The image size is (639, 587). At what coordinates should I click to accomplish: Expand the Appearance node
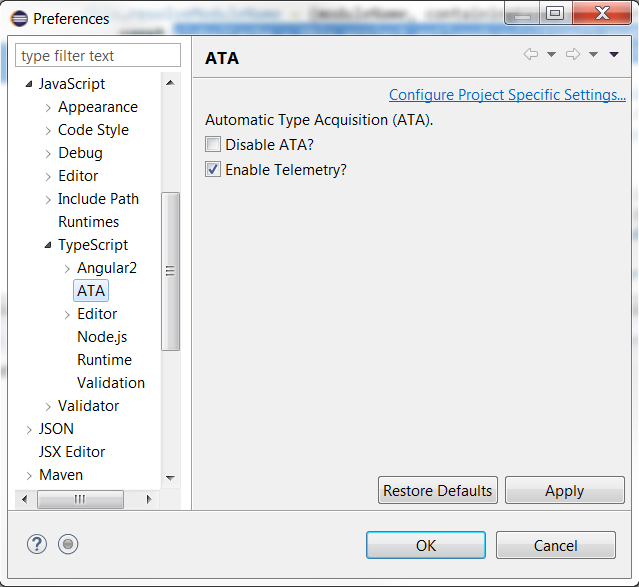tap(48, 108)
